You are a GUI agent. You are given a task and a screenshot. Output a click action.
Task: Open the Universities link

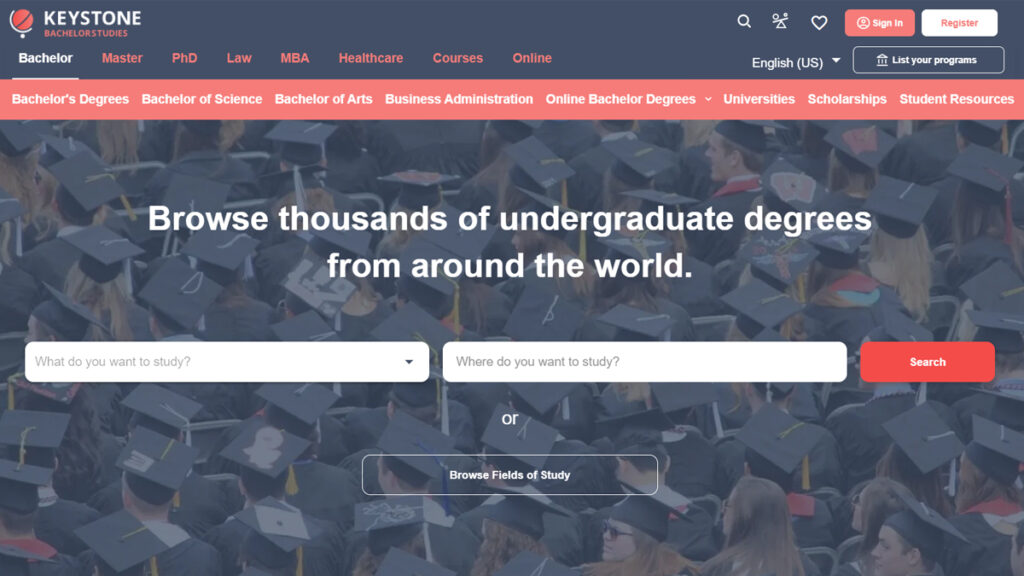tap(759, 99)
